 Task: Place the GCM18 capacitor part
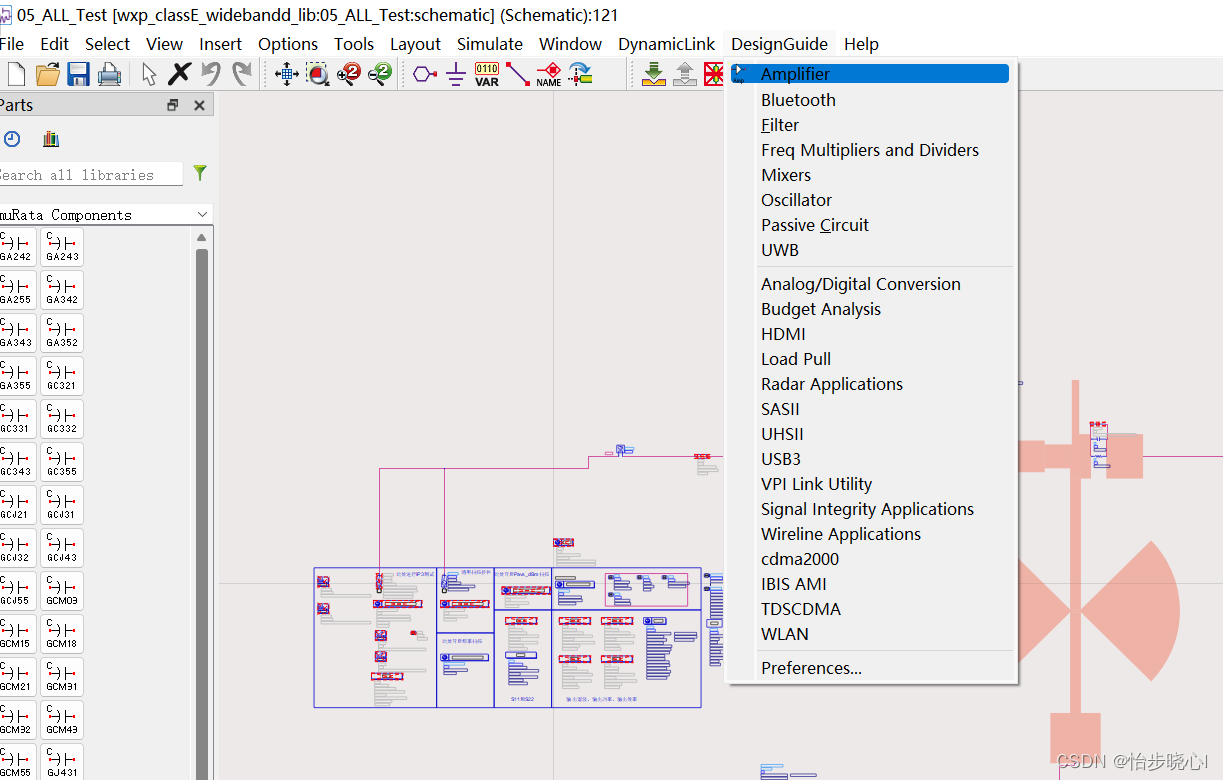(x=62, y=634)
